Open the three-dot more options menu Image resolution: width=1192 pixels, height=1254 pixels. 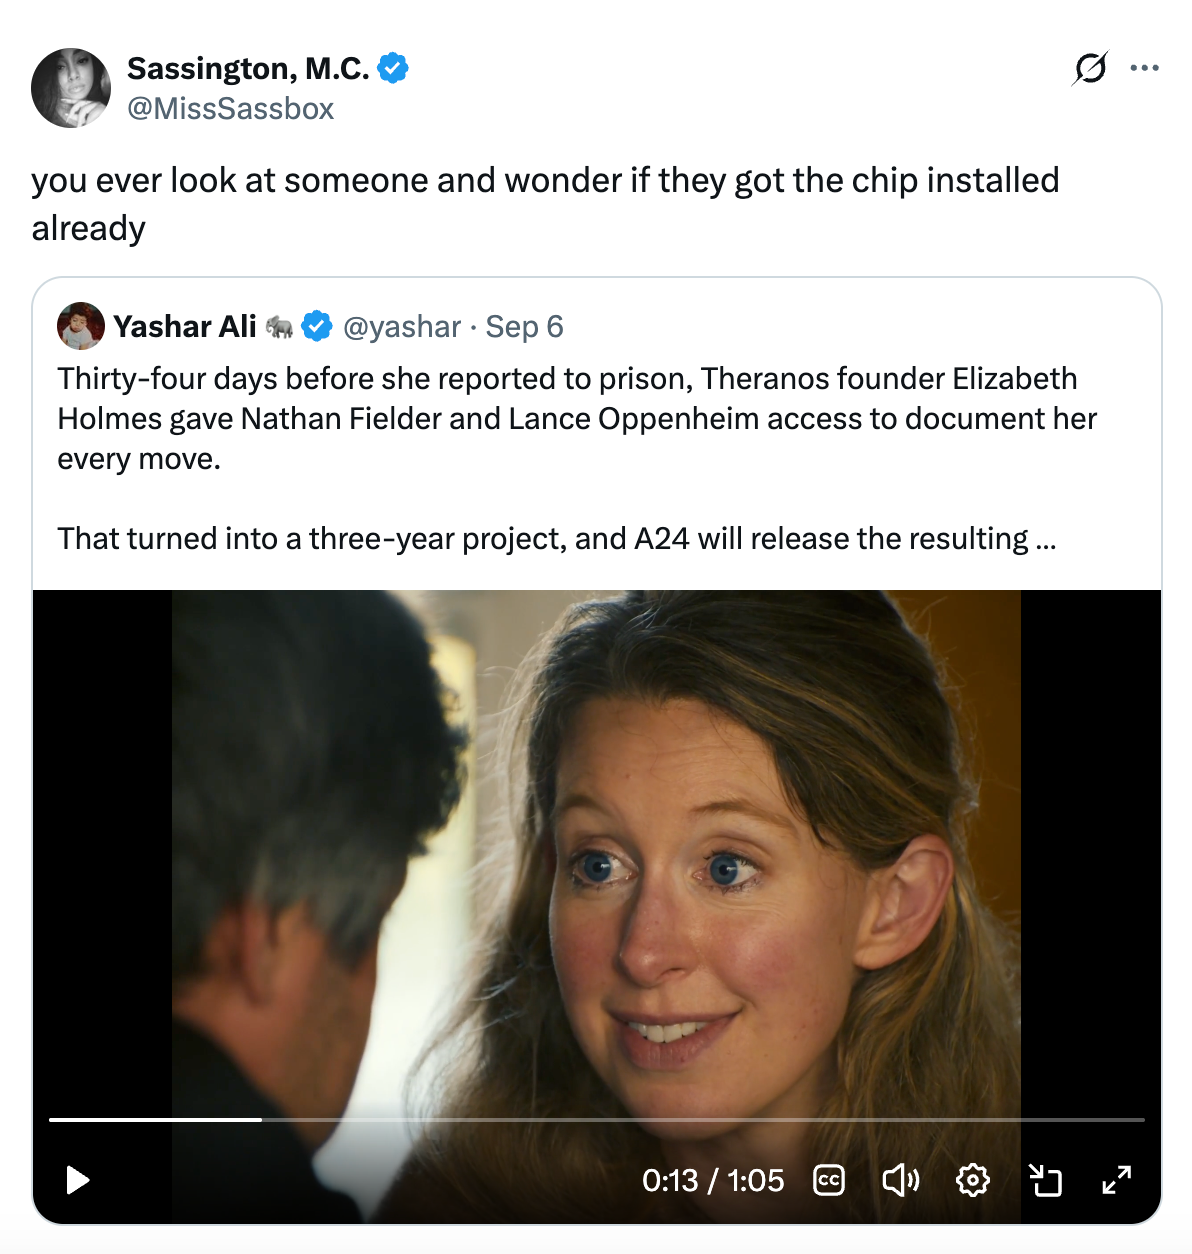(x=1144, y=68)
